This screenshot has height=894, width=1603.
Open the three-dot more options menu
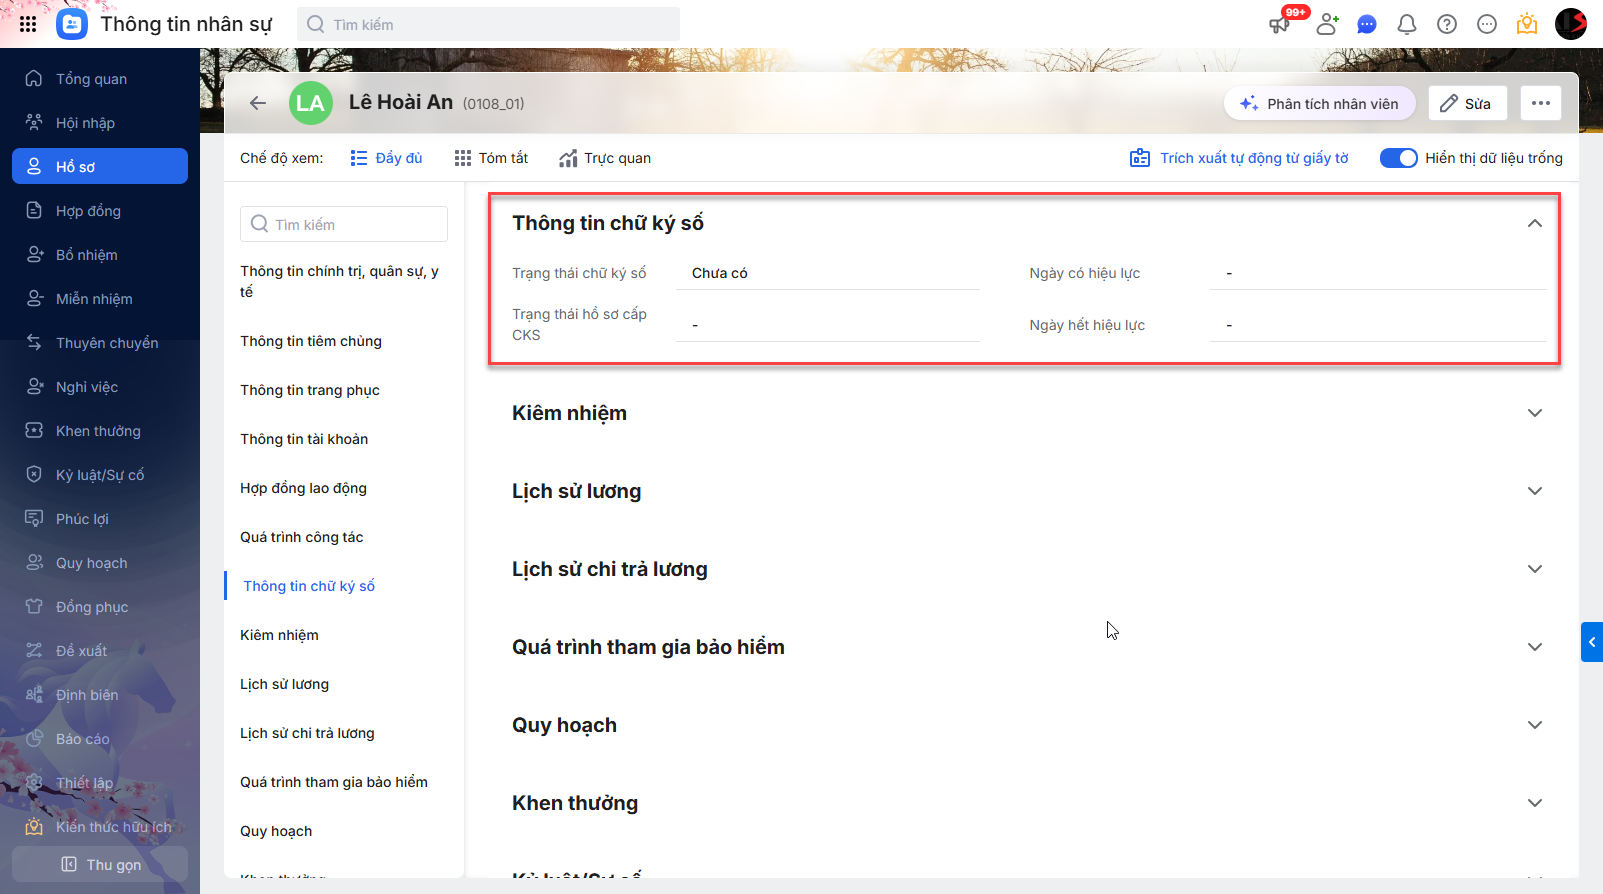click(x=1540, y=103)
